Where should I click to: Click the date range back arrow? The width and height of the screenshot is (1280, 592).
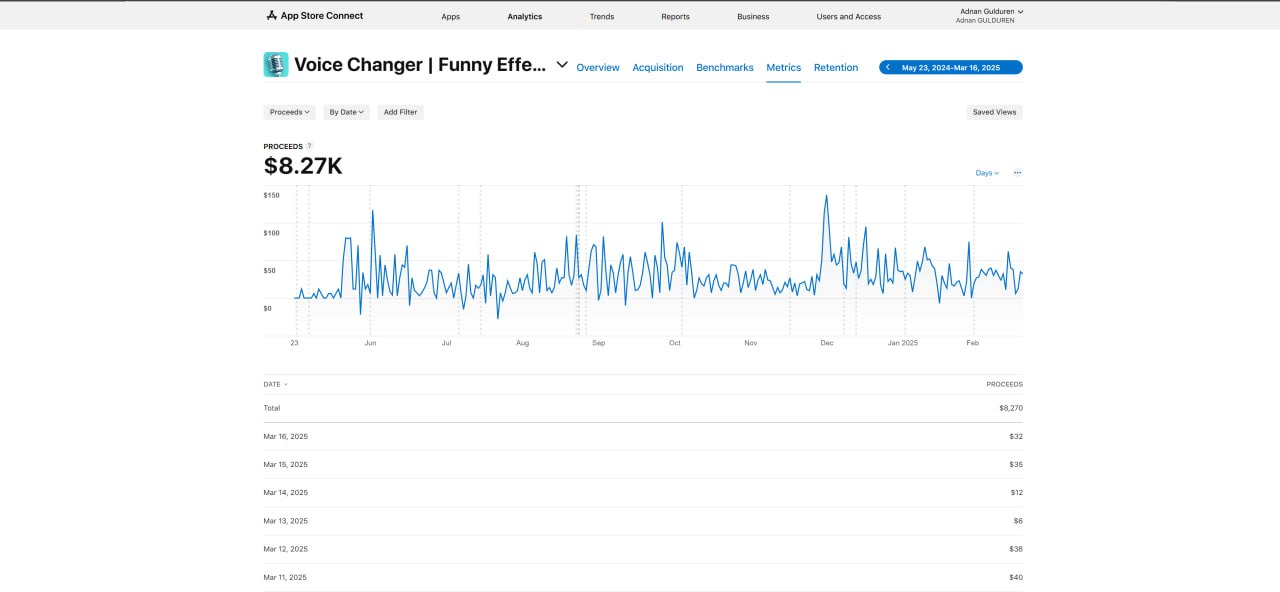[x=888, y=68]
